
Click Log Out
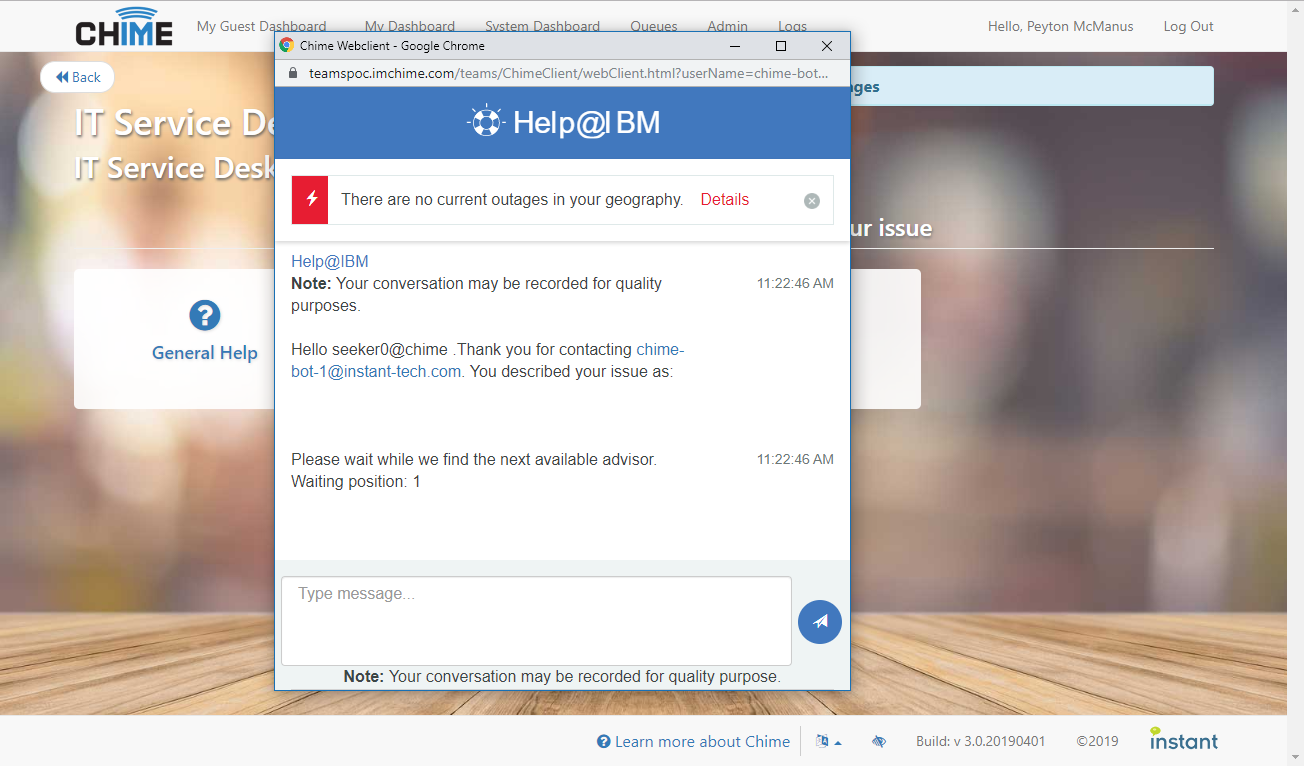click(1188, 26)
